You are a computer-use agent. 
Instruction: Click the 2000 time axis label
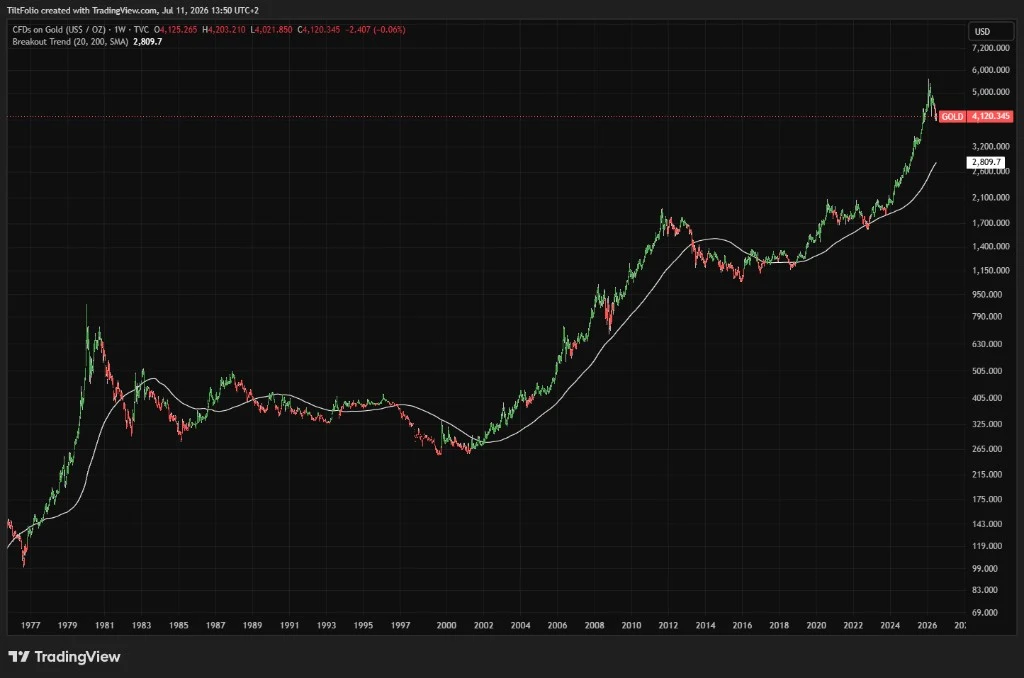(447, 625)
